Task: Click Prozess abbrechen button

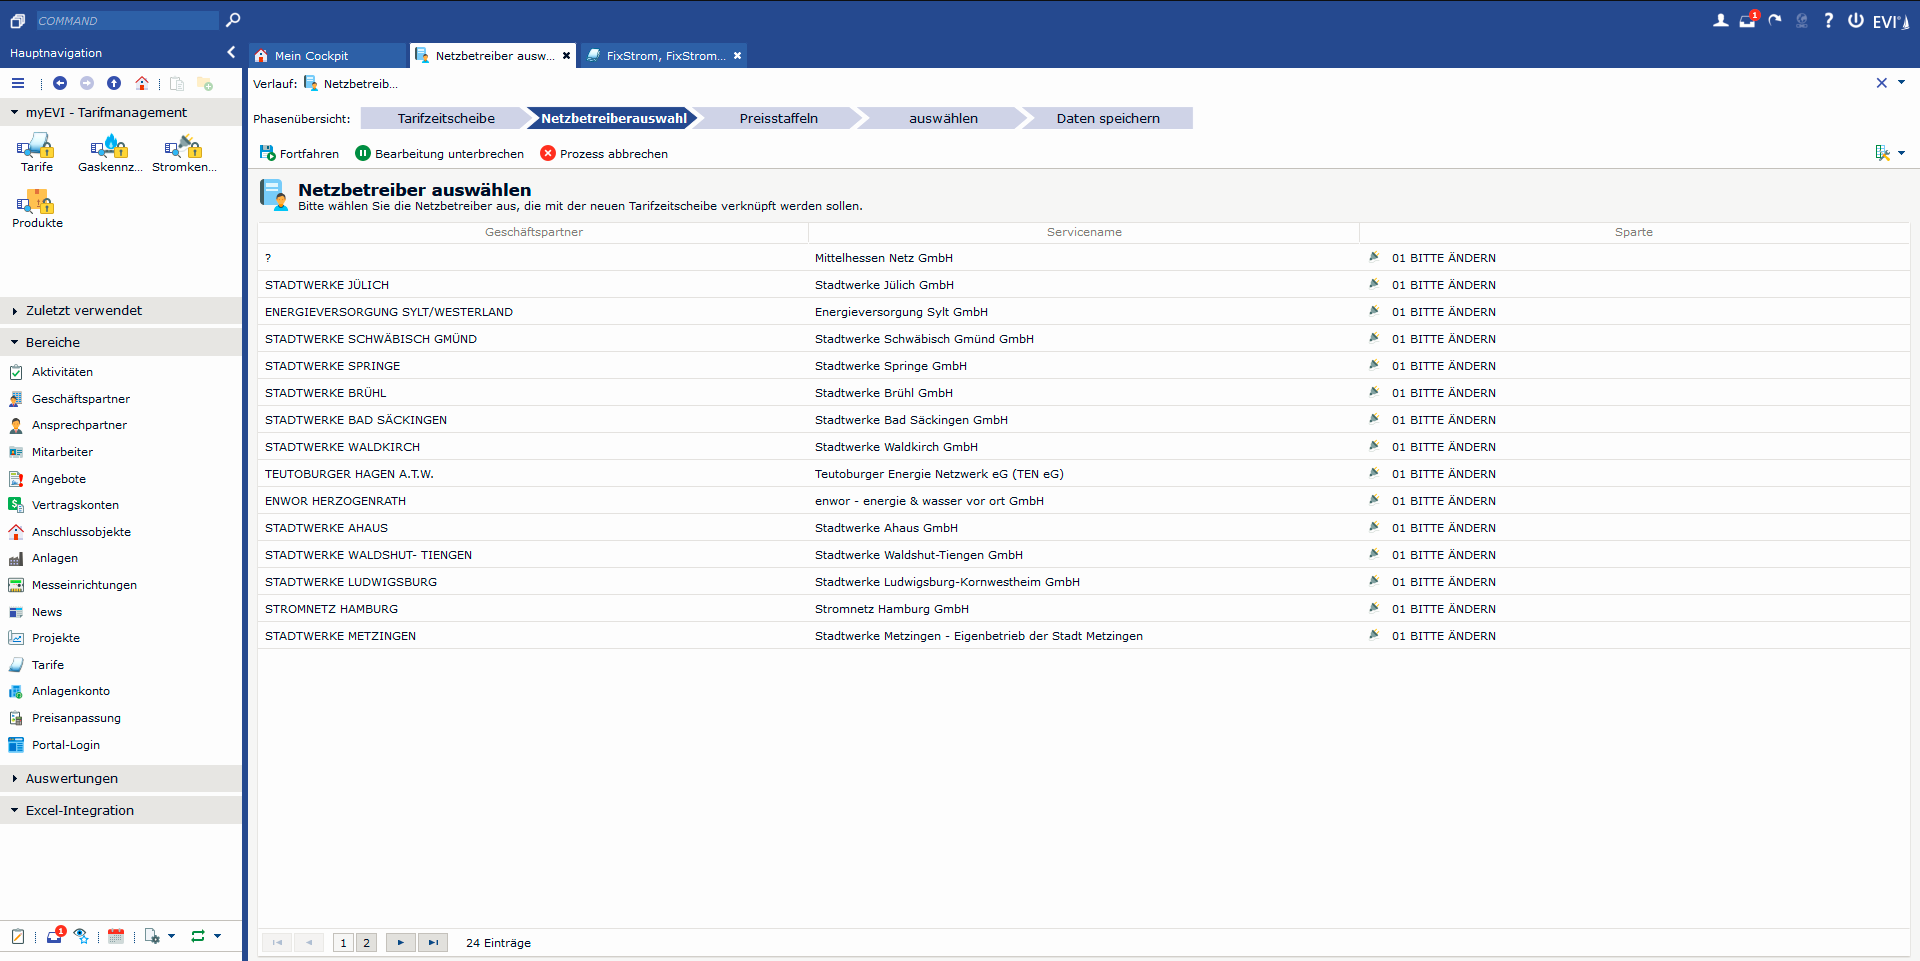Action: pyautogui.click(x=604, y=154)
